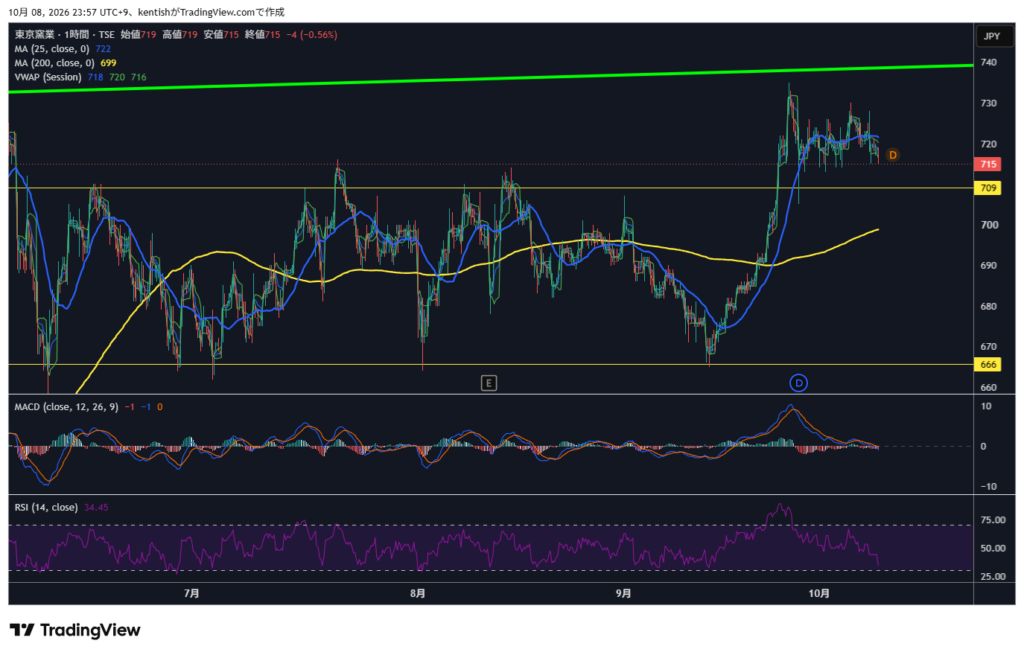Click the 700 price scale label
Viewport: 1024px width, 655px height.
click(x=989, y=225)
